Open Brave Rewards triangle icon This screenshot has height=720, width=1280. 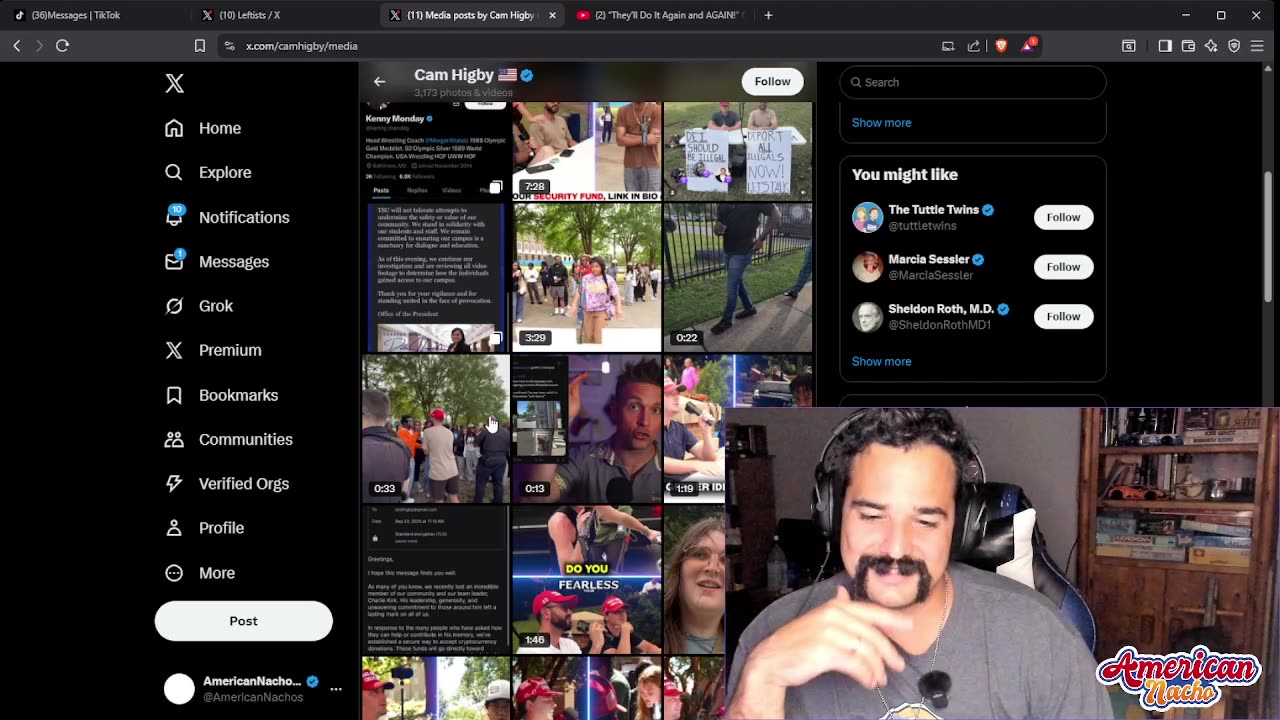coord(1028,46)
